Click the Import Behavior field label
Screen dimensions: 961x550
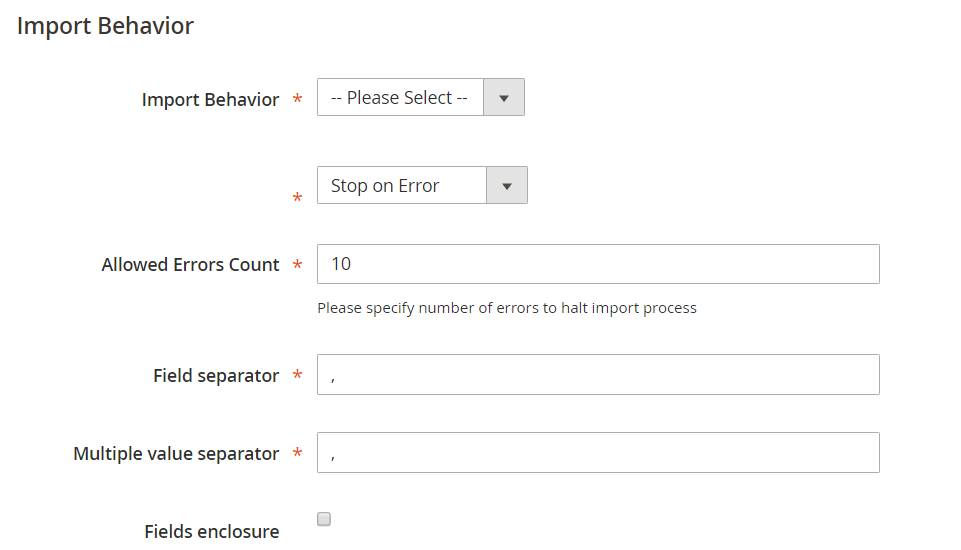(210, 99)
